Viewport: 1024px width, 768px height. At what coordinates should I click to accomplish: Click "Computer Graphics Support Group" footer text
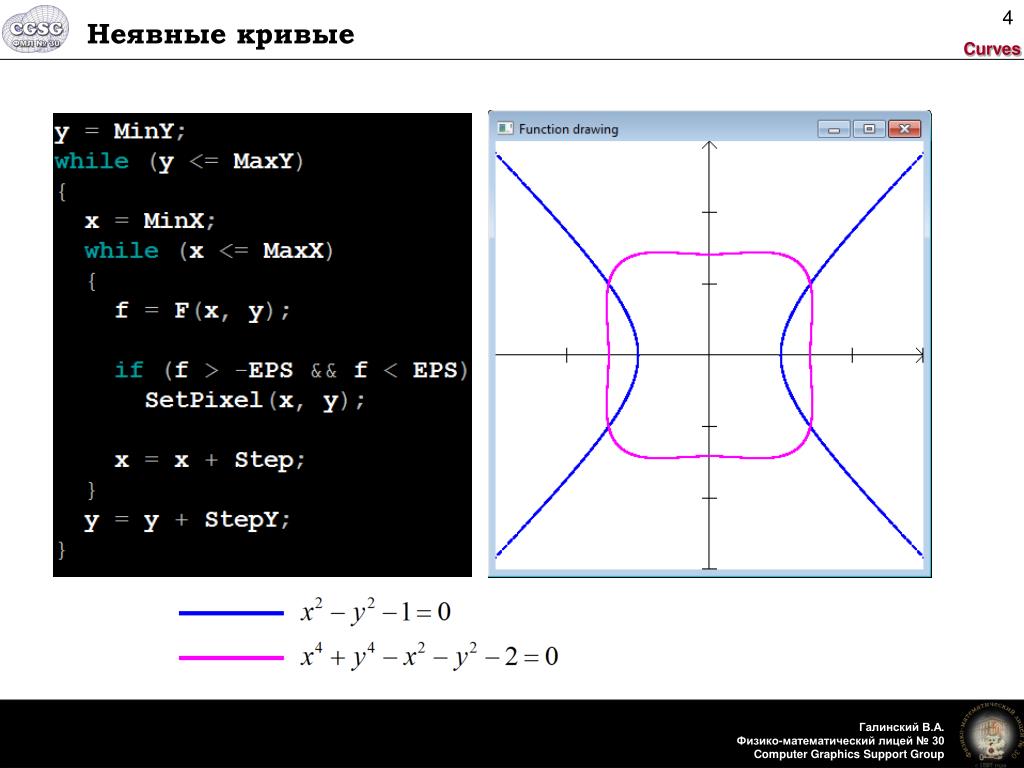click(849, 754)
